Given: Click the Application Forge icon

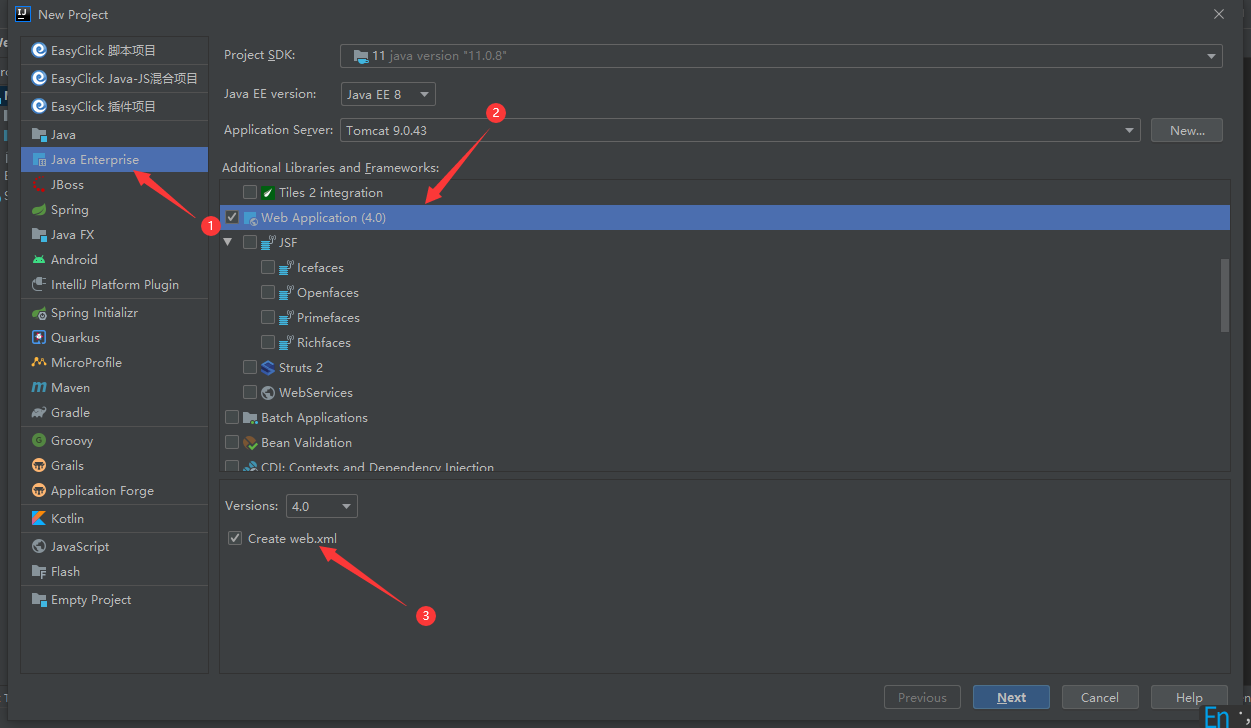Looking at the screenshot, I should [39, 491].
